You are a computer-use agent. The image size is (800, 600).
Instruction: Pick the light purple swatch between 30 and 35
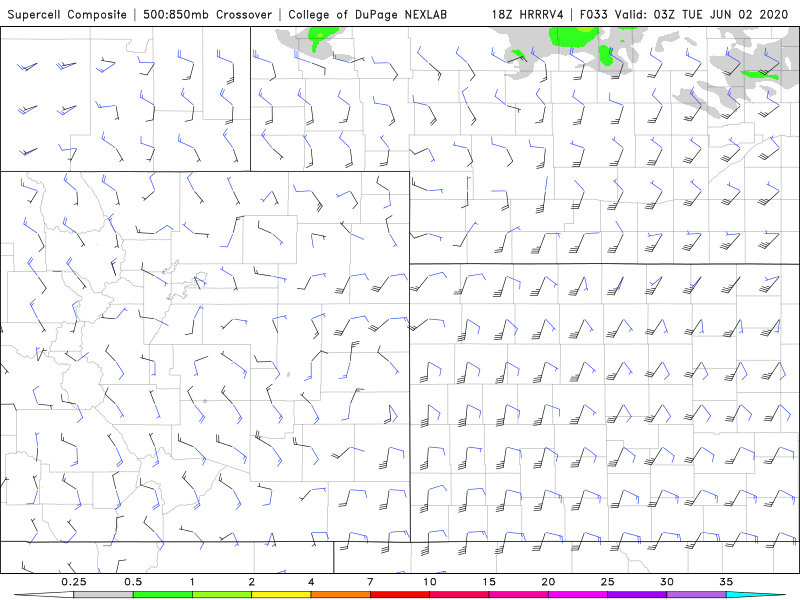tap(696, 595)
